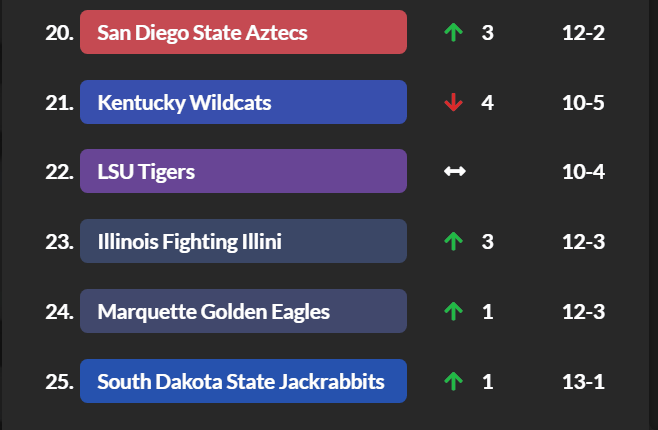
Task: Click the San Diego State Aztecs team button
Action: (x=243, y=32)
